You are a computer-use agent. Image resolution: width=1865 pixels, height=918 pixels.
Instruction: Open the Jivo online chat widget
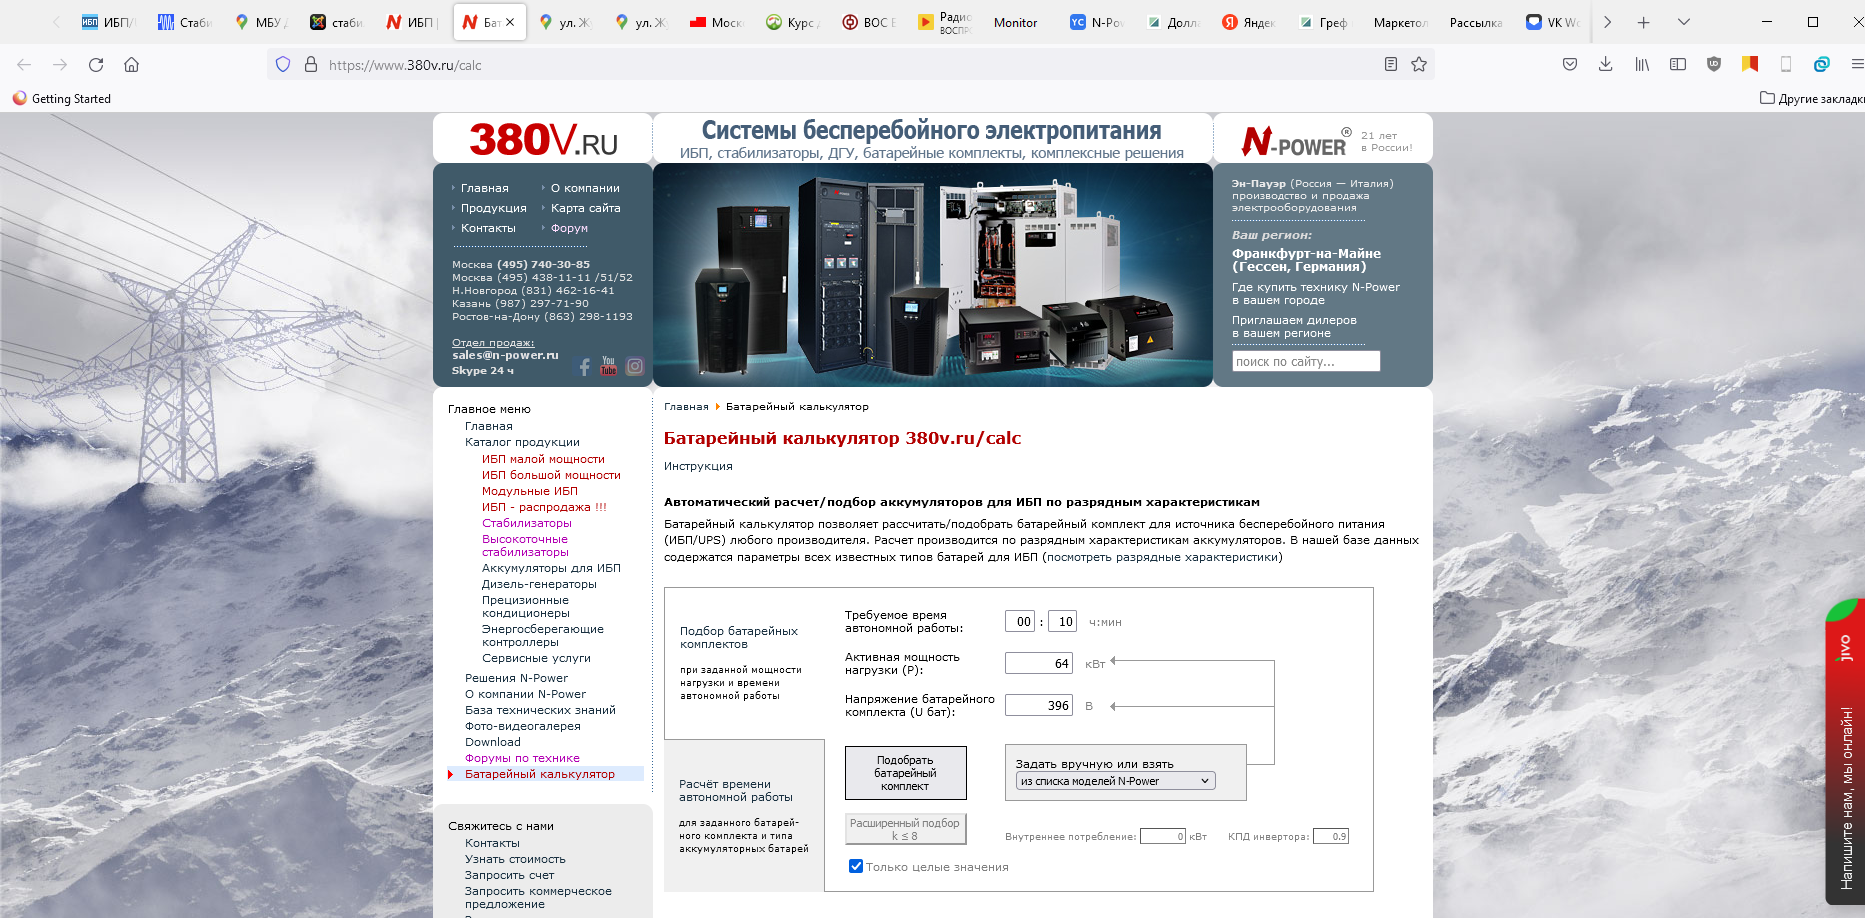coord(1845,752)
